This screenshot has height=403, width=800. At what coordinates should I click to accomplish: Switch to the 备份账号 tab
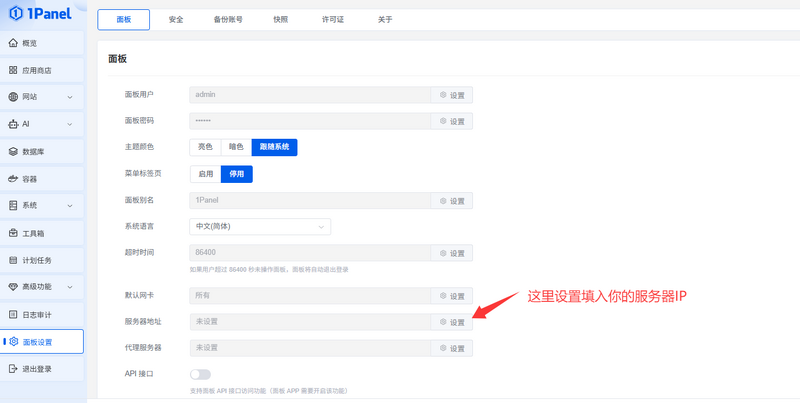227,20
